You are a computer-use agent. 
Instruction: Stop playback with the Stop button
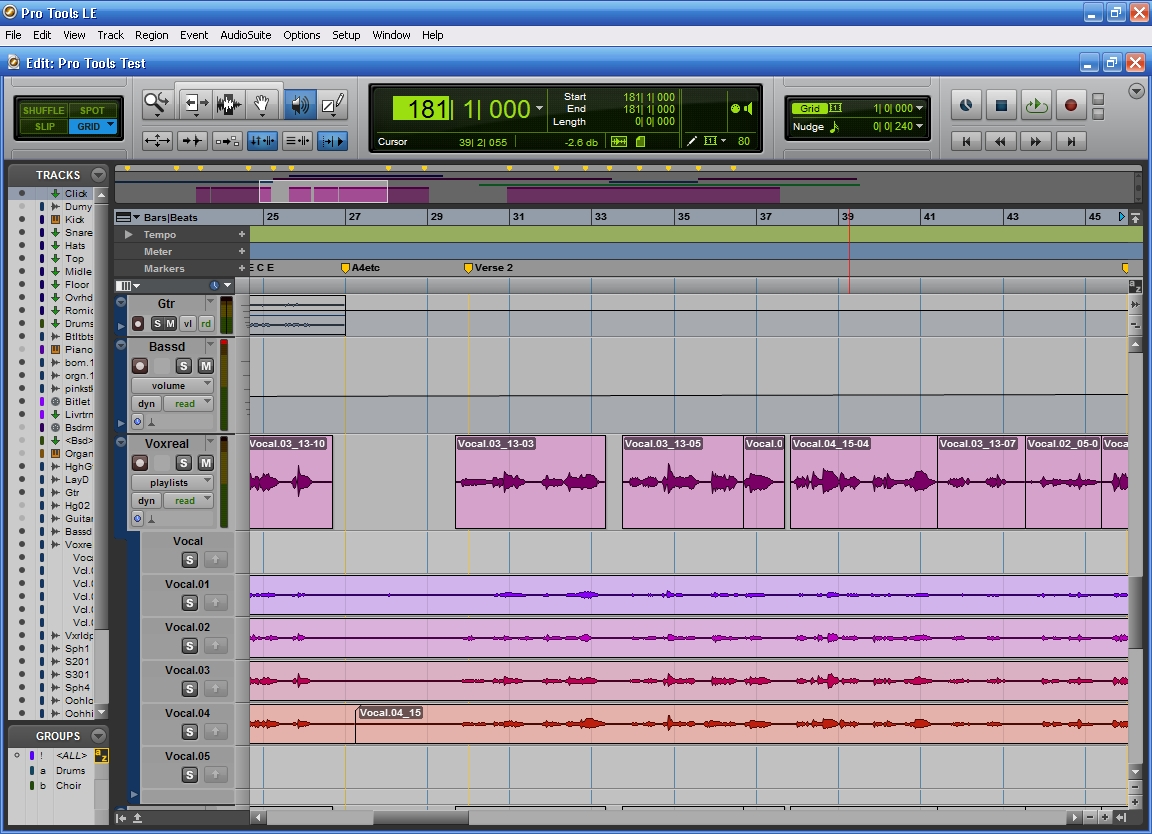[x=1001, y=105]
